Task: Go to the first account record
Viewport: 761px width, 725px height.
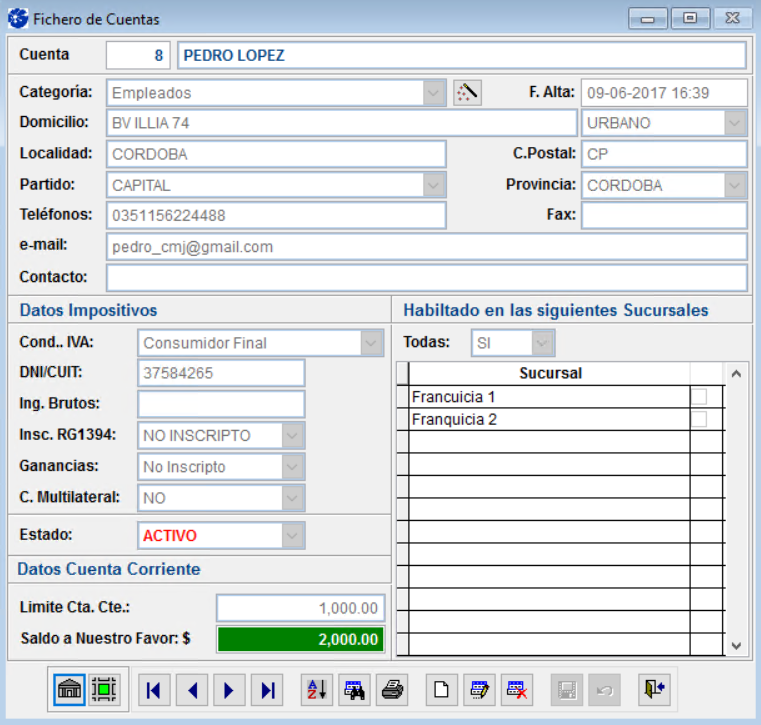Action: click(x=153, y=690)
